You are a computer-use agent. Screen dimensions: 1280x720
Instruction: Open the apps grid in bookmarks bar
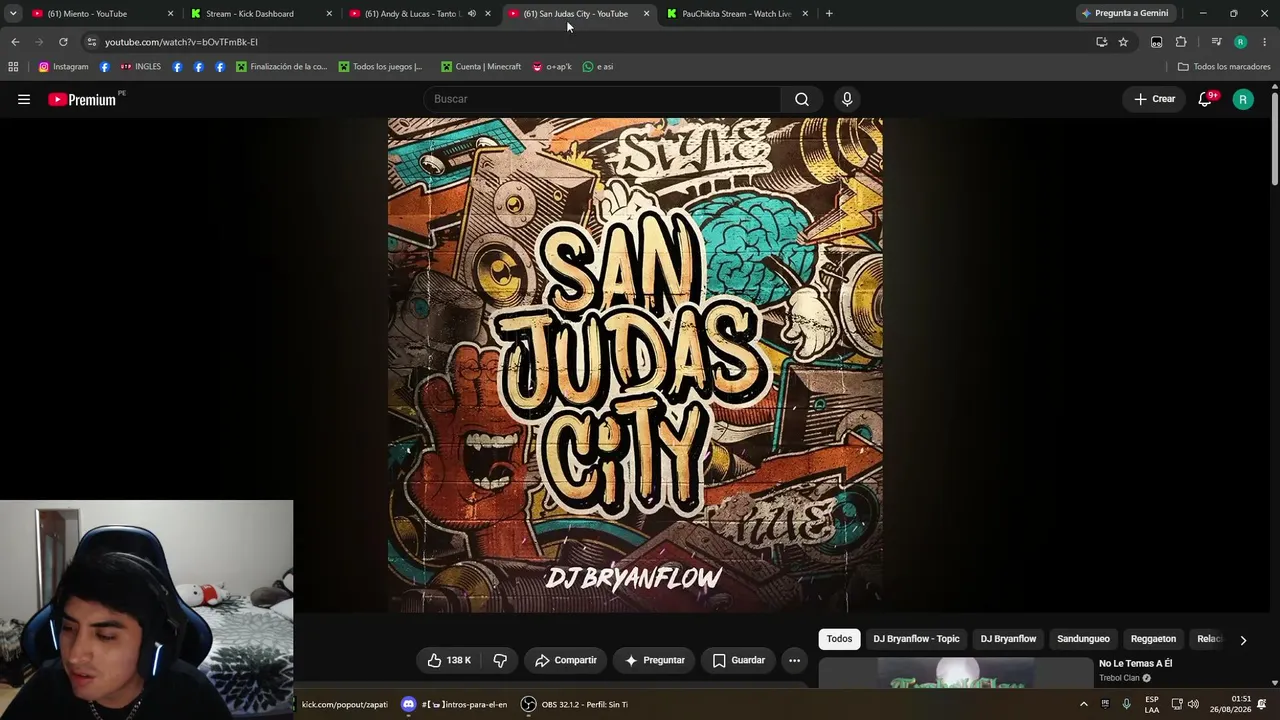(x=13, y=67)
